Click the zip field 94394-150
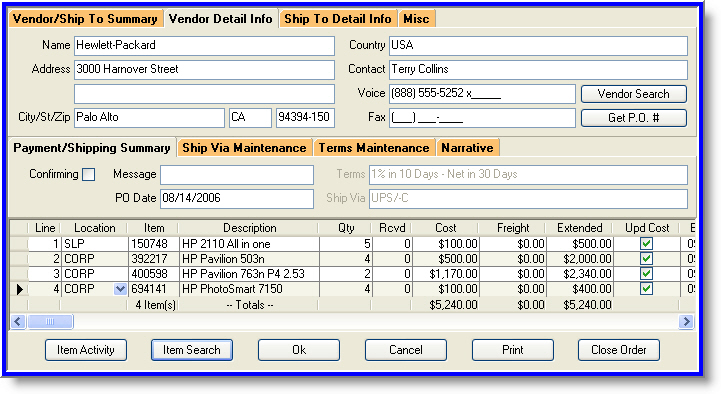This screenshot has height=394, width=721. (x=305, y=118)
